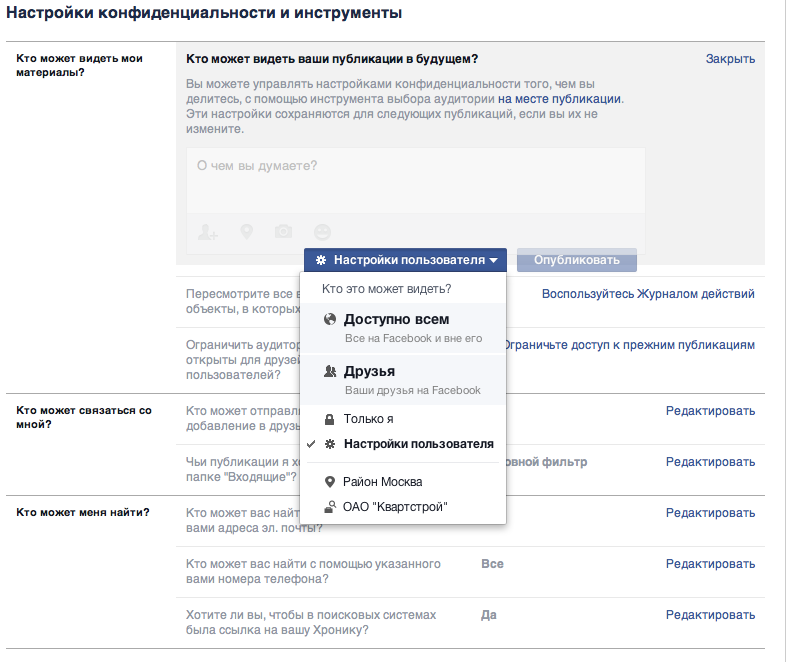This screenshot has height=662, width=786.
Task: Open the Настройки пользователя audience dropdown
Action: [405, 260]
